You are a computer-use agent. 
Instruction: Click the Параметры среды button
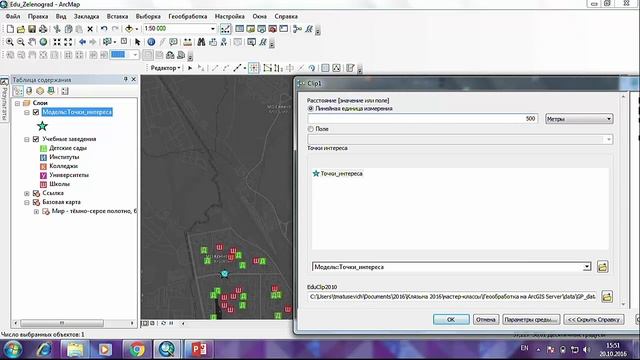coord(531,320)
